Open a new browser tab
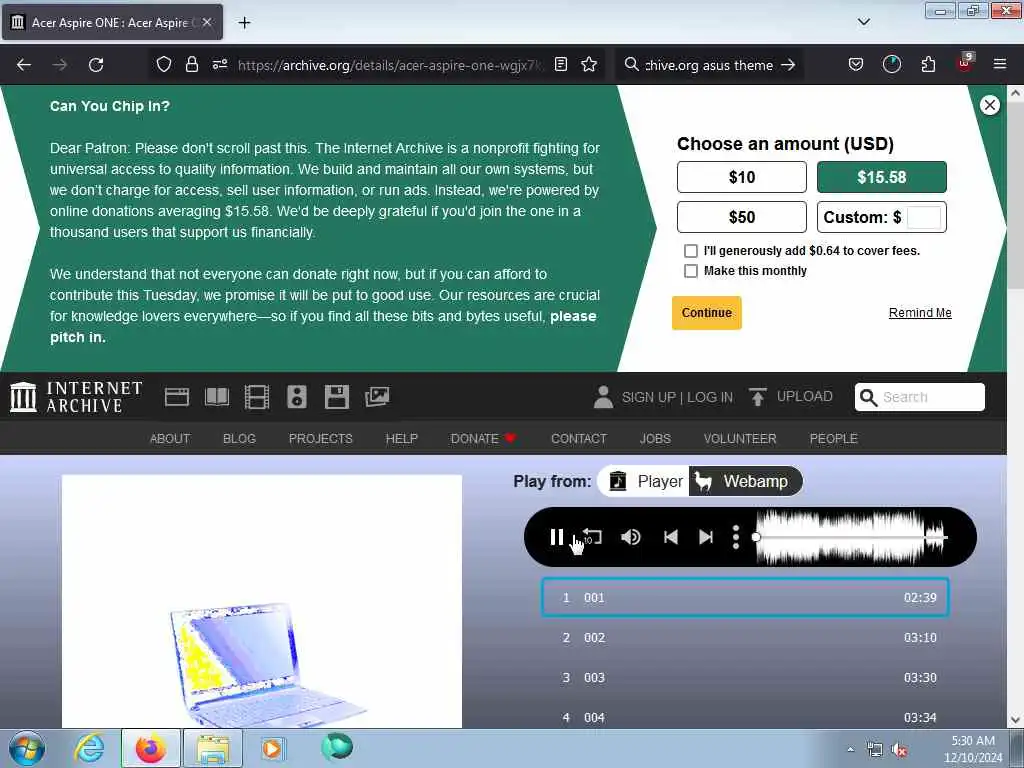The image size is (1024, 768). click(244, 23)
